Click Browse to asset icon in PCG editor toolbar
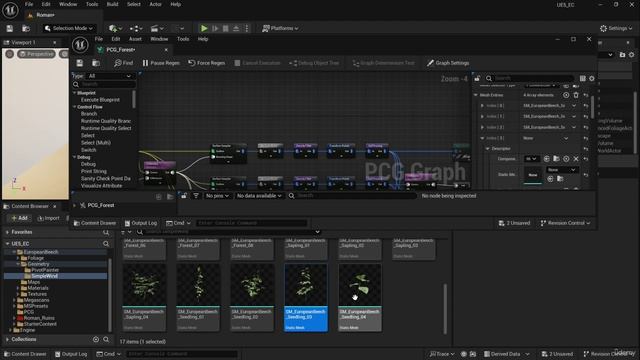This screenshot has width=640, height=360. (x=96, y=63)
